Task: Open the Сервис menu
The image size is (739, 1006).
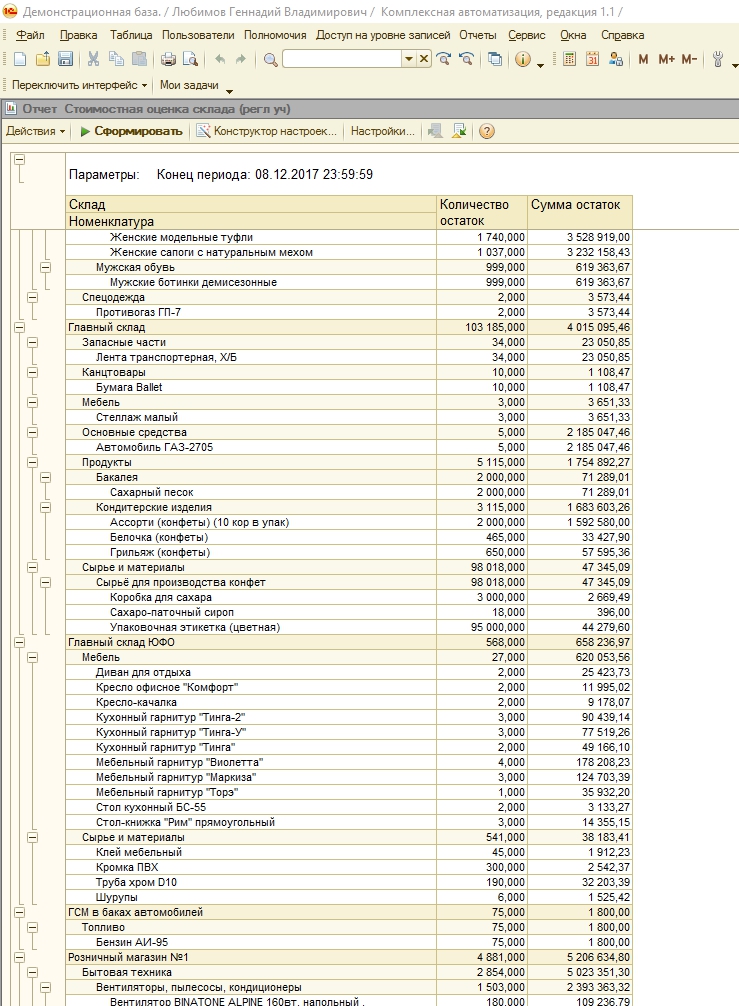Action: click(x=527, y=35)
